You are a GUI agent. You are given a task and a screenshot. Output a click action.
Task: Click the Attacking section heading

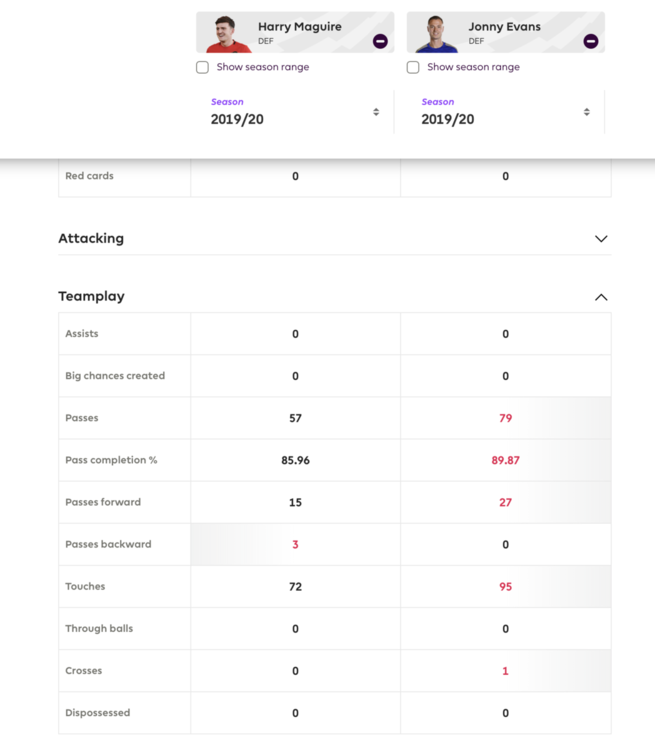(91, 238)
